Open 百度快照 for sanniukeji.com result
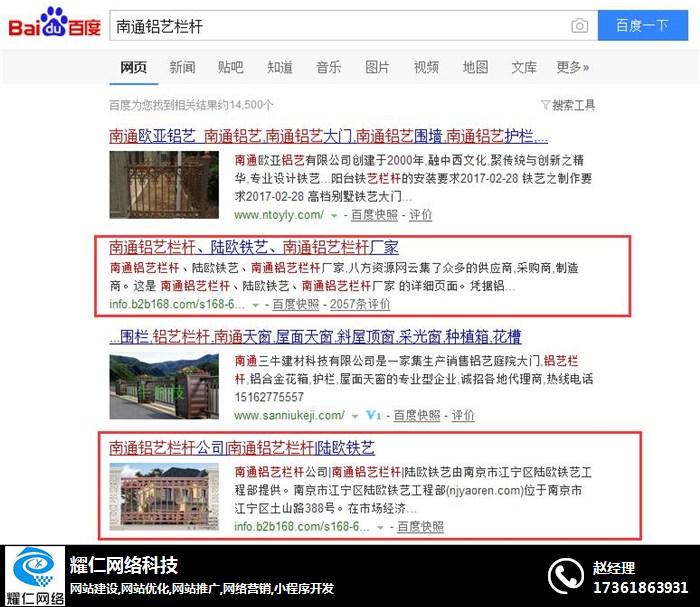Screen dimensions: 700x607 417,416
